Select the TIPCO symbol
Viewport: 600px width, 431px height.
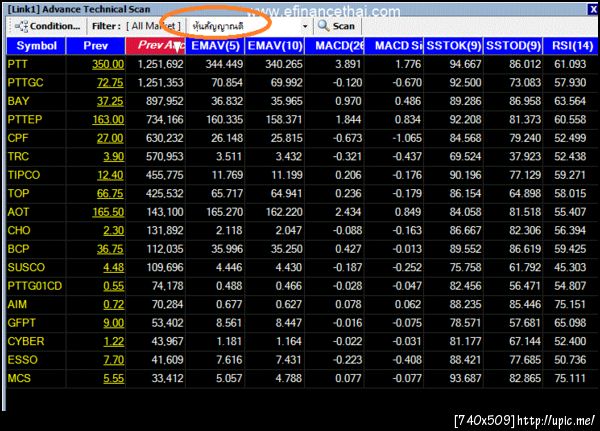coord(24,175)
